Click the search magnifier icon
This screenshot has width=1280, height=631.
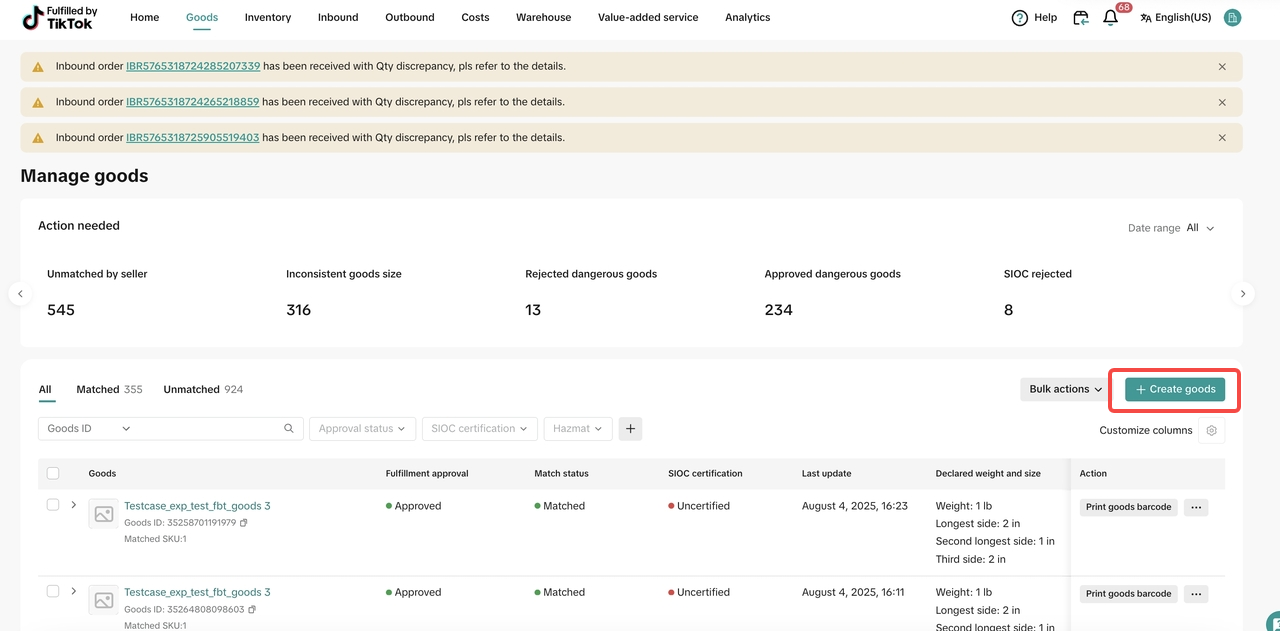click(x=289, y=429)
